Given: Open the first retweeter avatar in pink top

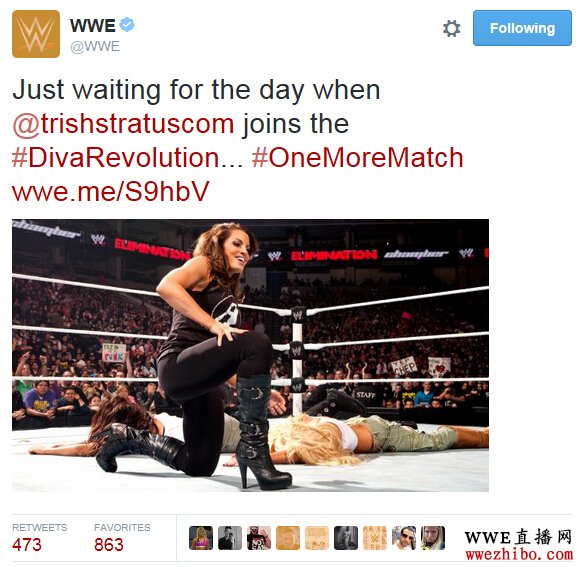Looking at the screenshot, I should [201, 538].
